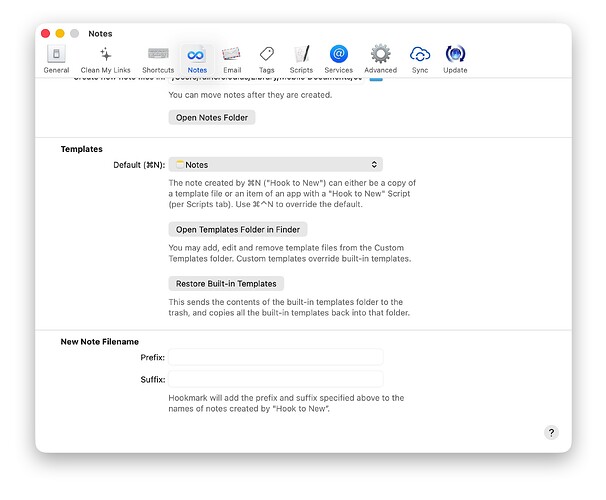Select the Notes infinity icon tab
606x500 pixels.
pyautogui.click(x=197, y=59)
